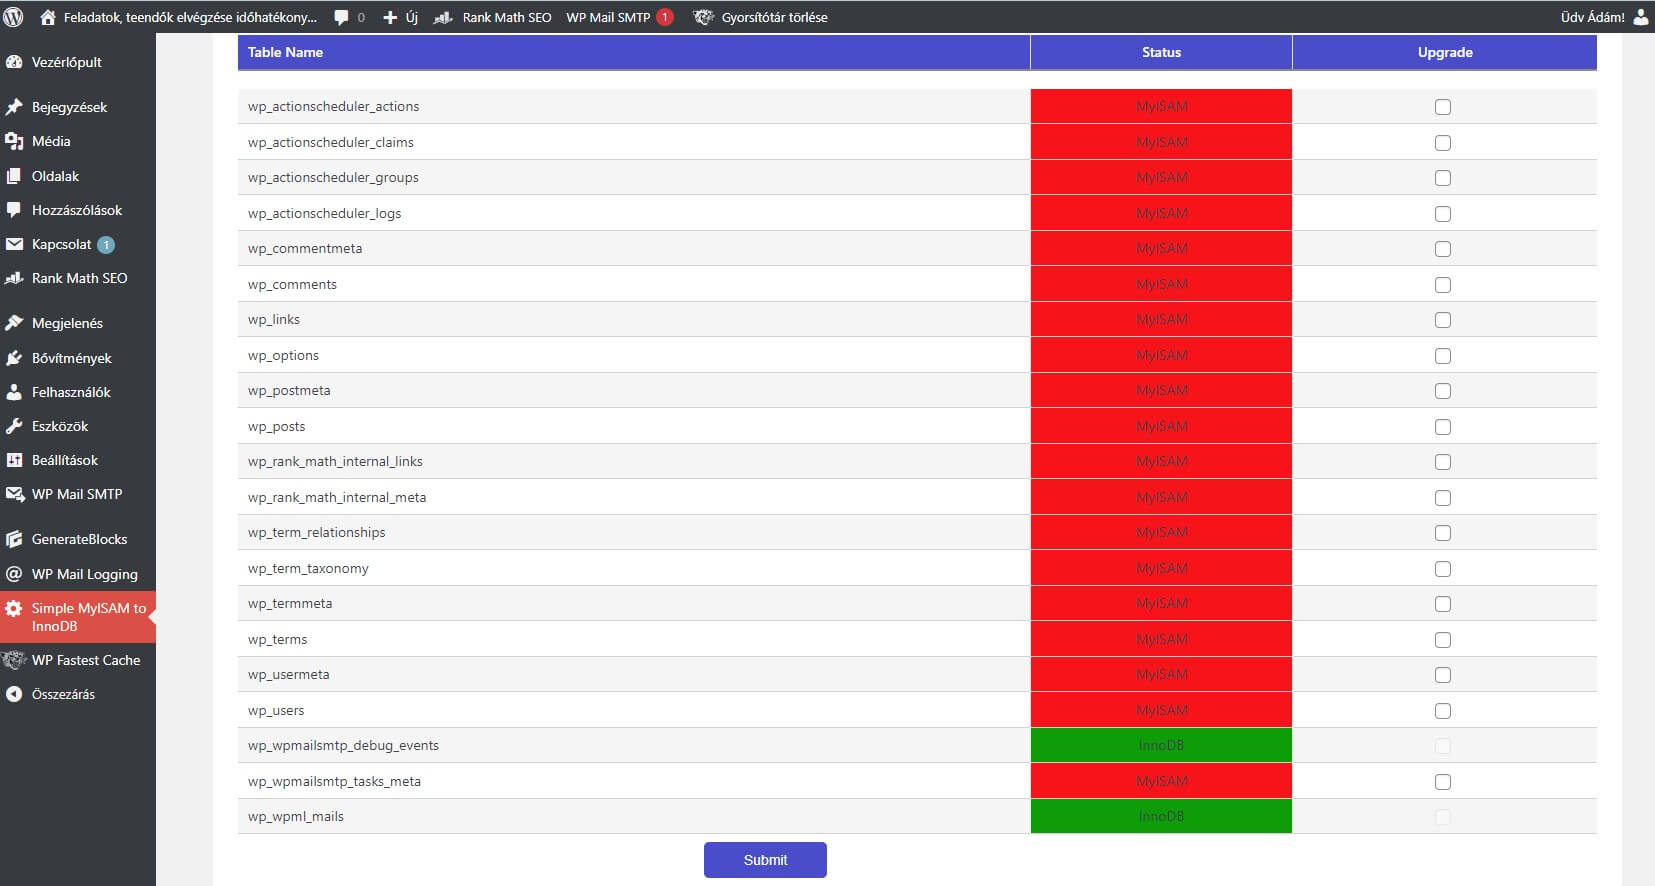This screenshot has width=1655, height=886.
Task: Click the site title in admin bar
Action: click(x=190, y=17)
